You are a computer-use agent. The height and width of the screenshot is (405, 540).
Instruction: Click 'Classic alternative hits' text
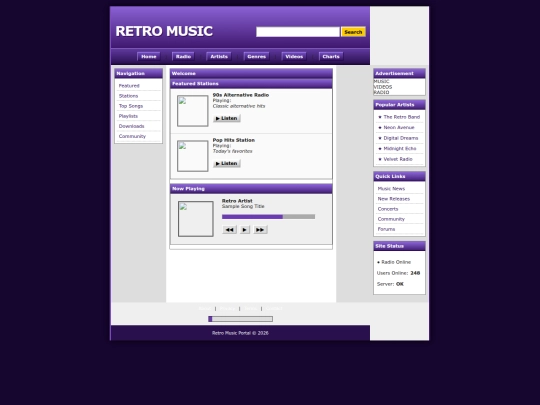239,106
